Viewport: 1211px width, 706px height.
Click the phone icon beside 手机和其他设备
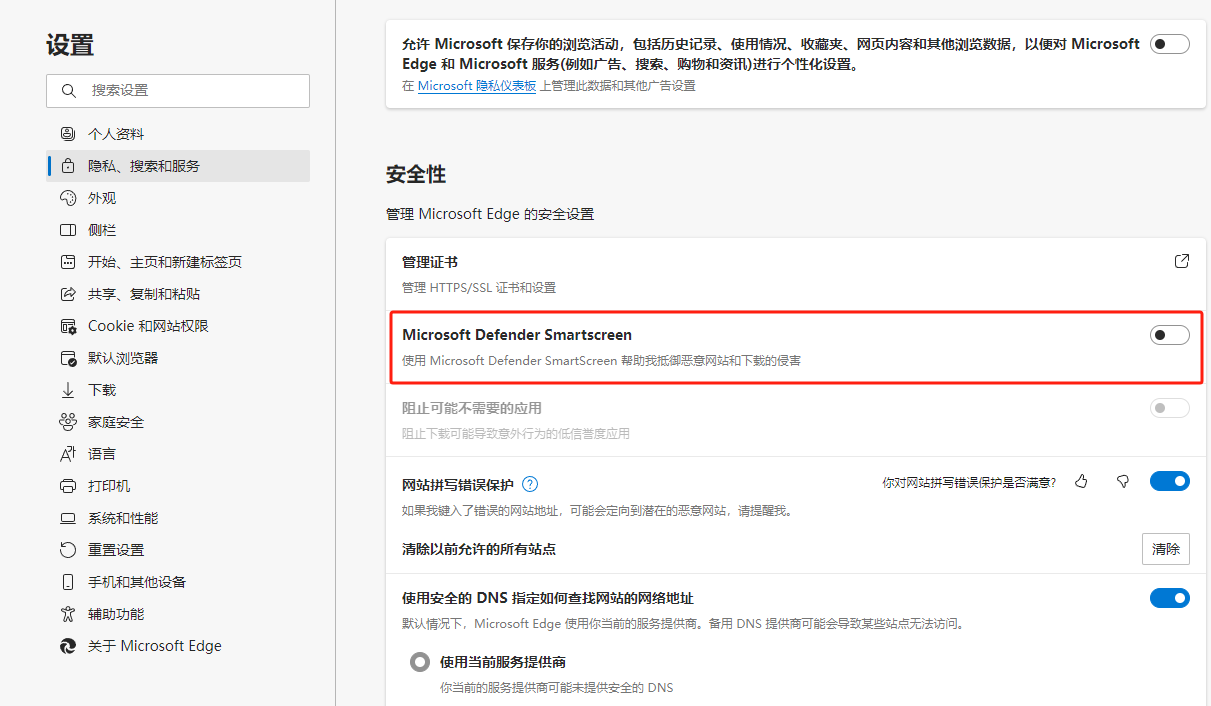(68, 582)
